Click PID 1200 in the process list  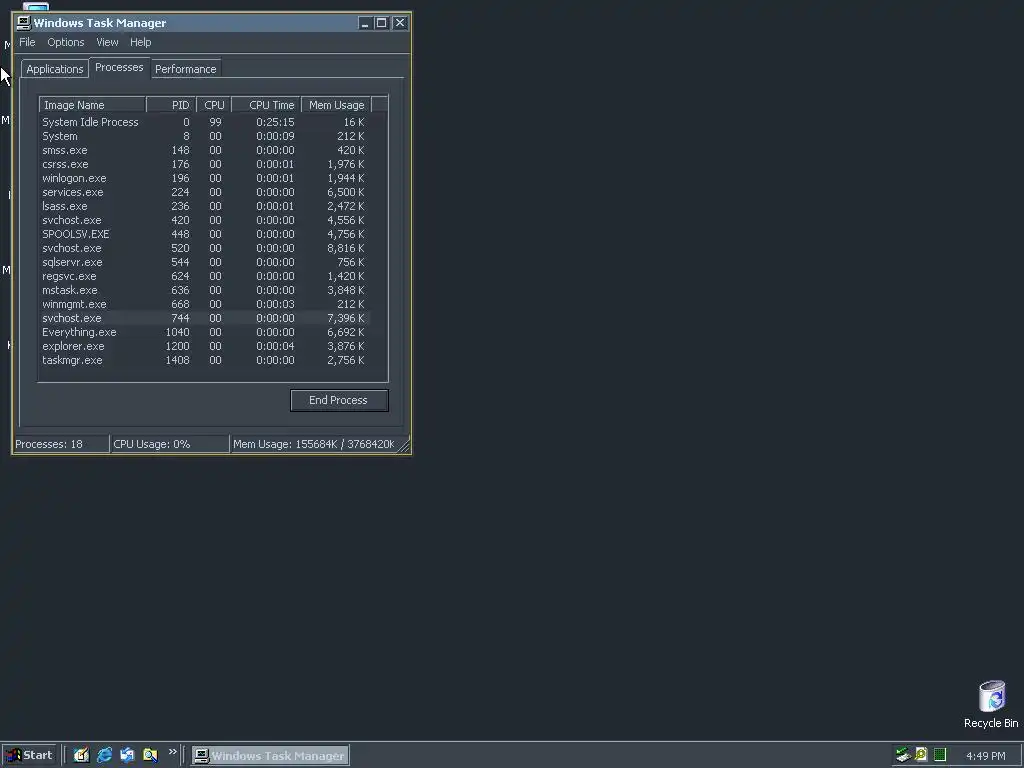pyautogui.click(x=177, y=346)
